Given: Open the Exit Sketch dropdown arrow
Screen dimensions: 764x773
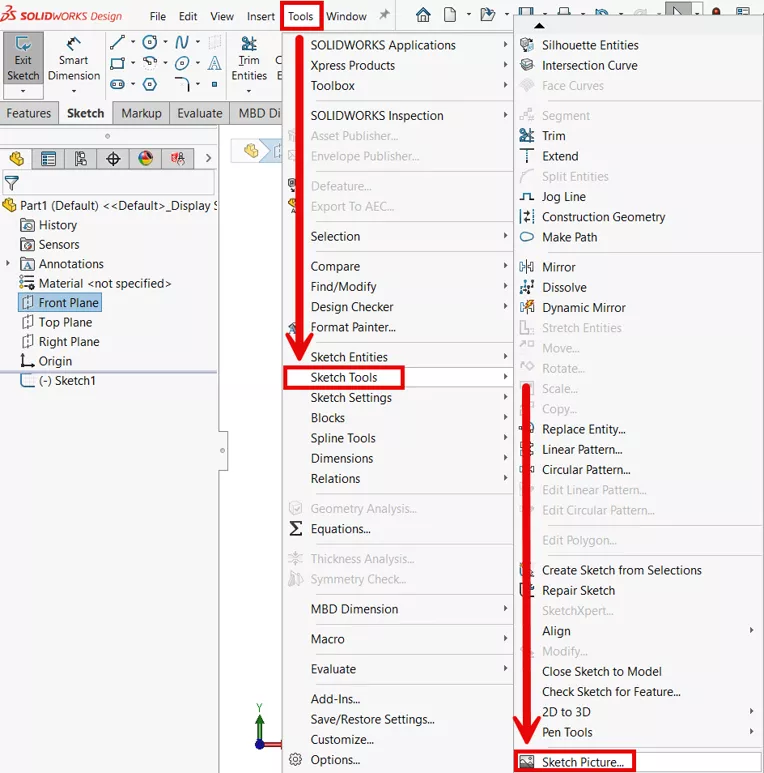Looking at the screenshot, I should [x=23, y=91].
